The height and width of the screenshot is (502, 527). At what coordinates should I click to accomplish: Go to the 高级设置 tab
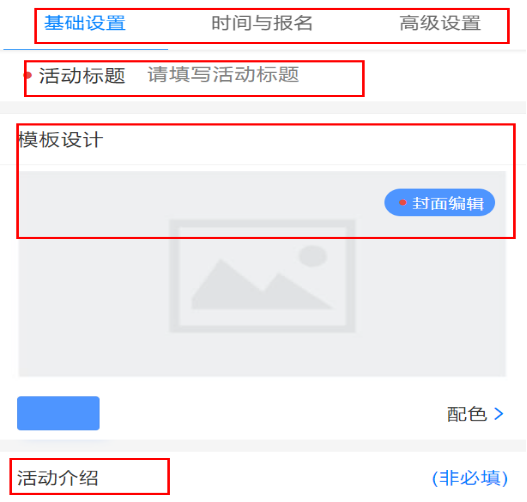pyautogui.click(x=440, y=23)
